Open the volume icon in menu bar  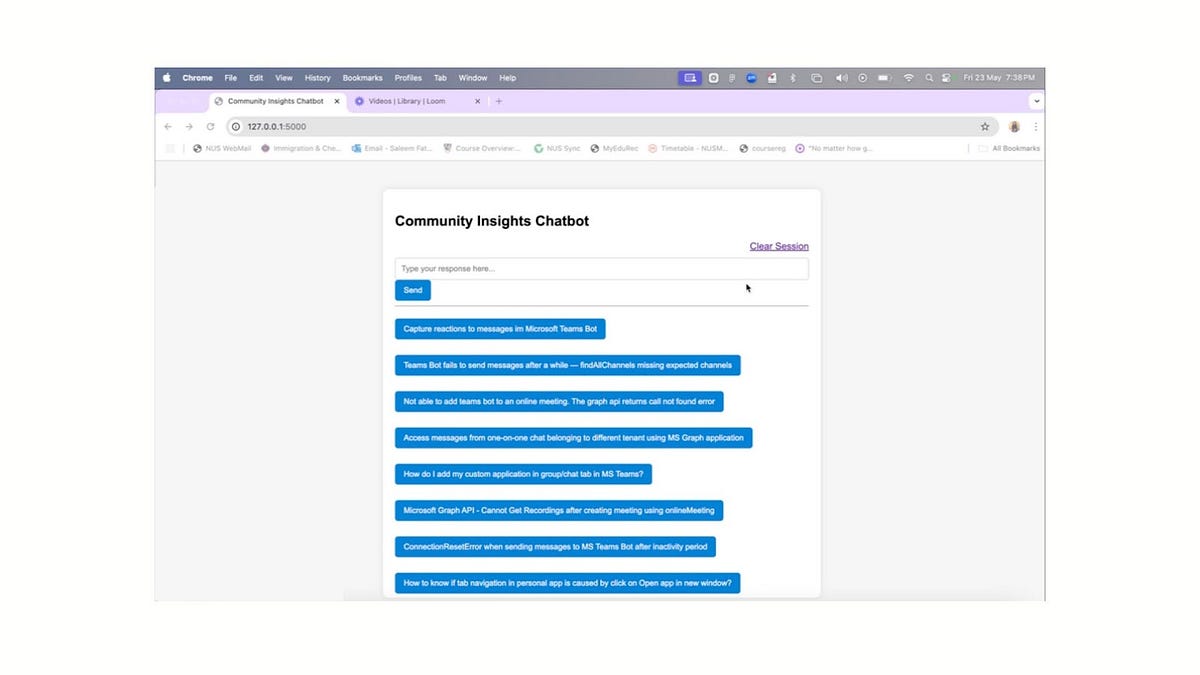click(841, 78)
